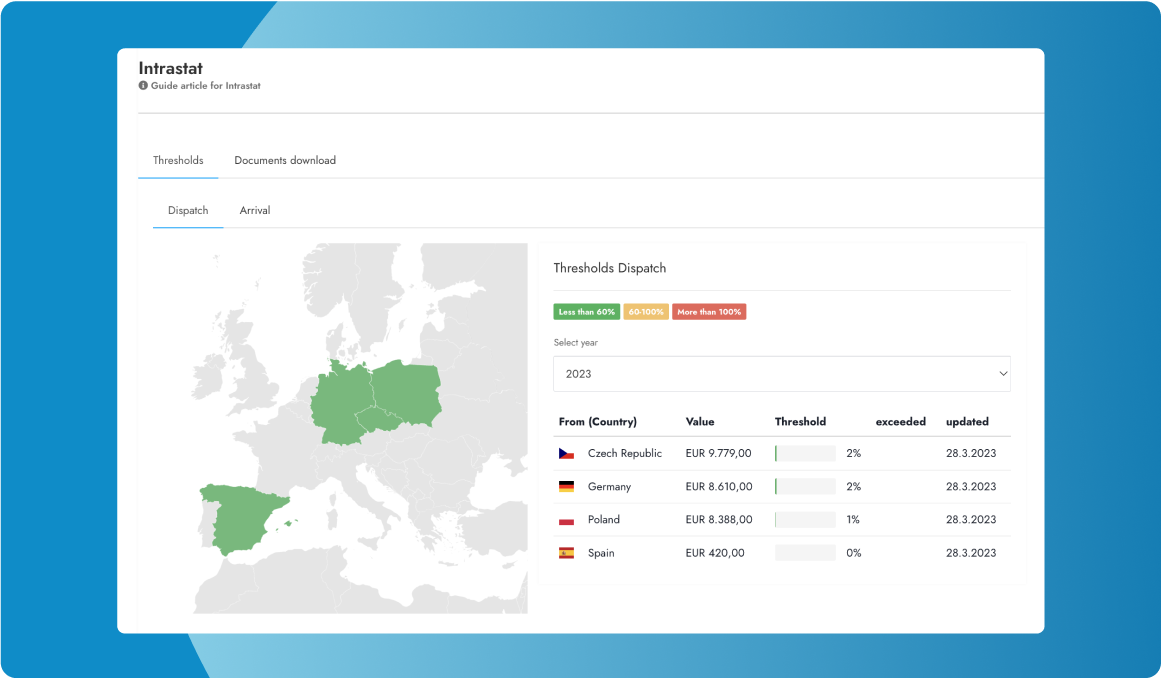This screenshot has width=1161, height=678.
Task: Click the Thresholds Dispatch heading
Action: click(609, 269)
